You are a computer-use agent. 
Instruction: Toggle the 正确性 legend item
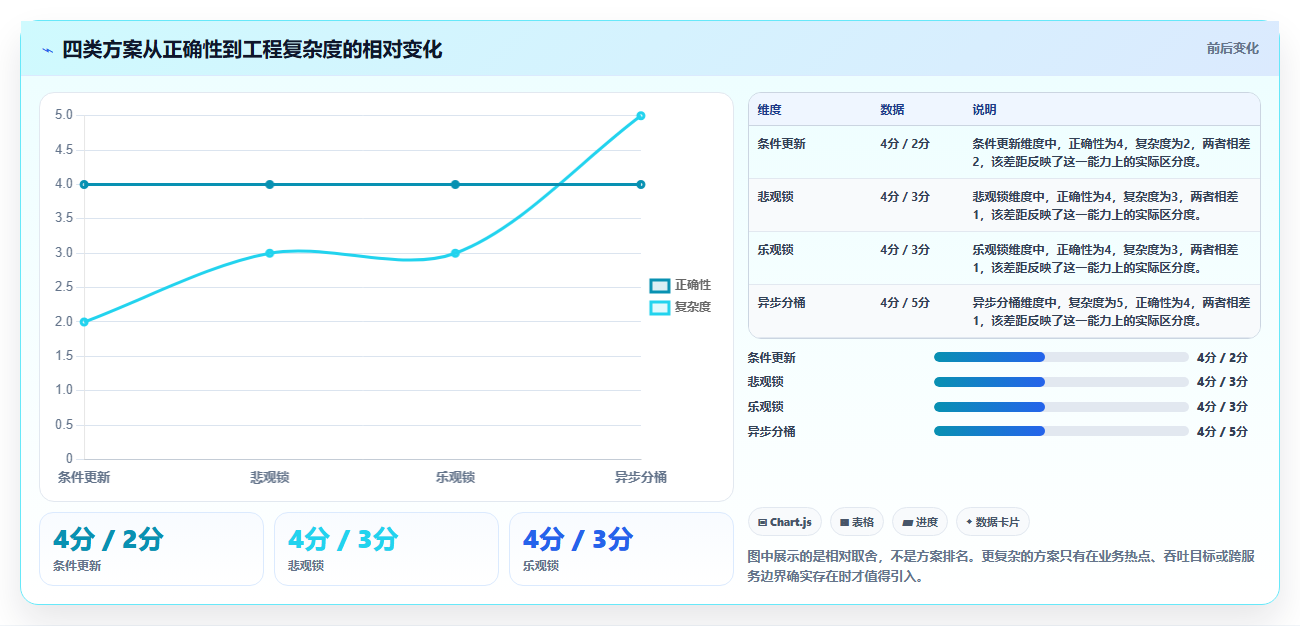[681, 285]
